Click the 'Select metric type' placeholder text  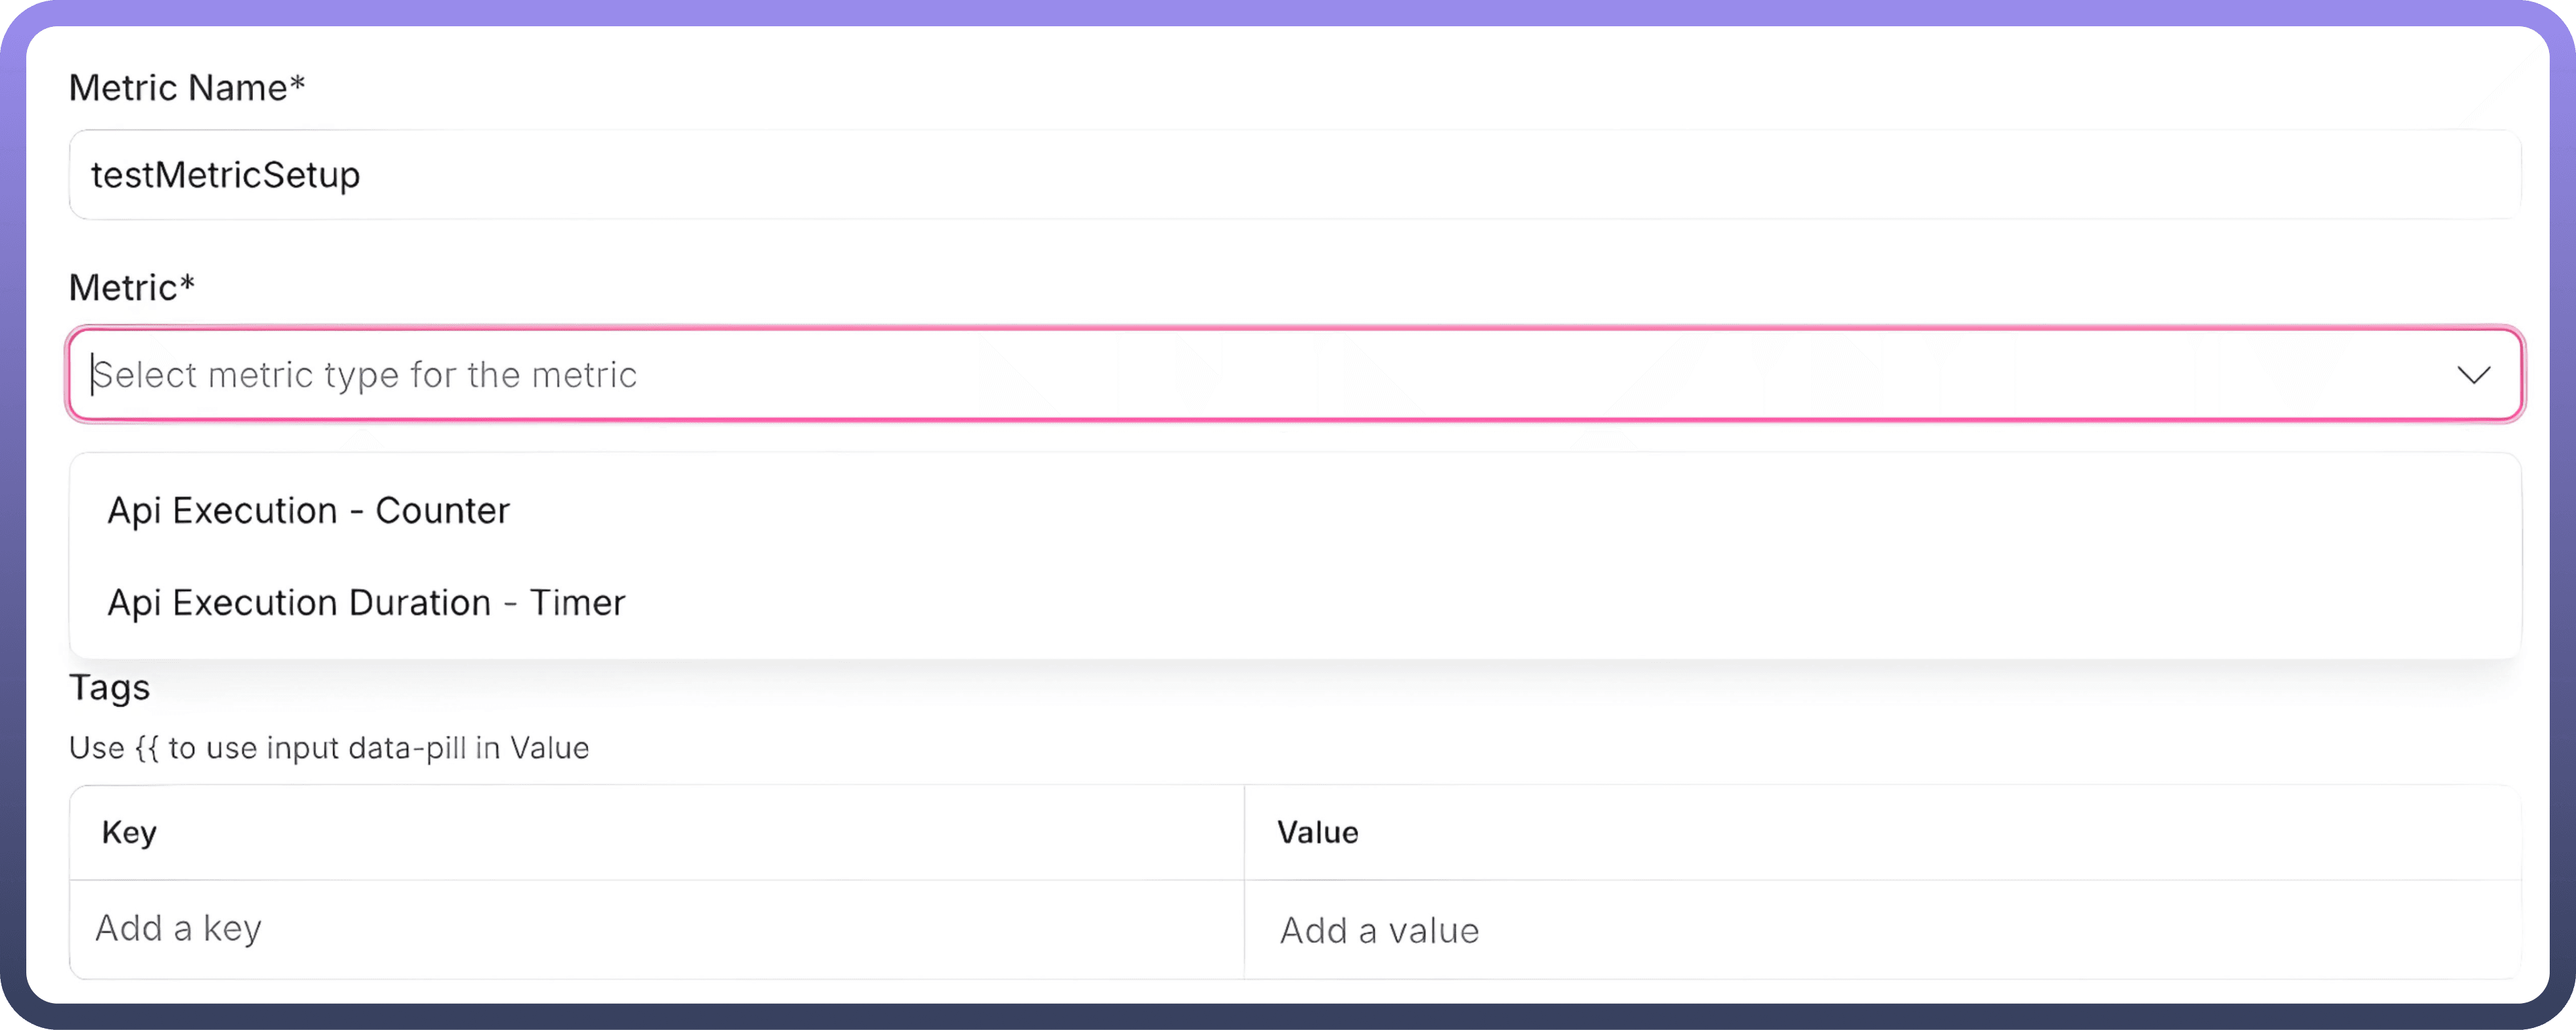(x=365, y=375)
